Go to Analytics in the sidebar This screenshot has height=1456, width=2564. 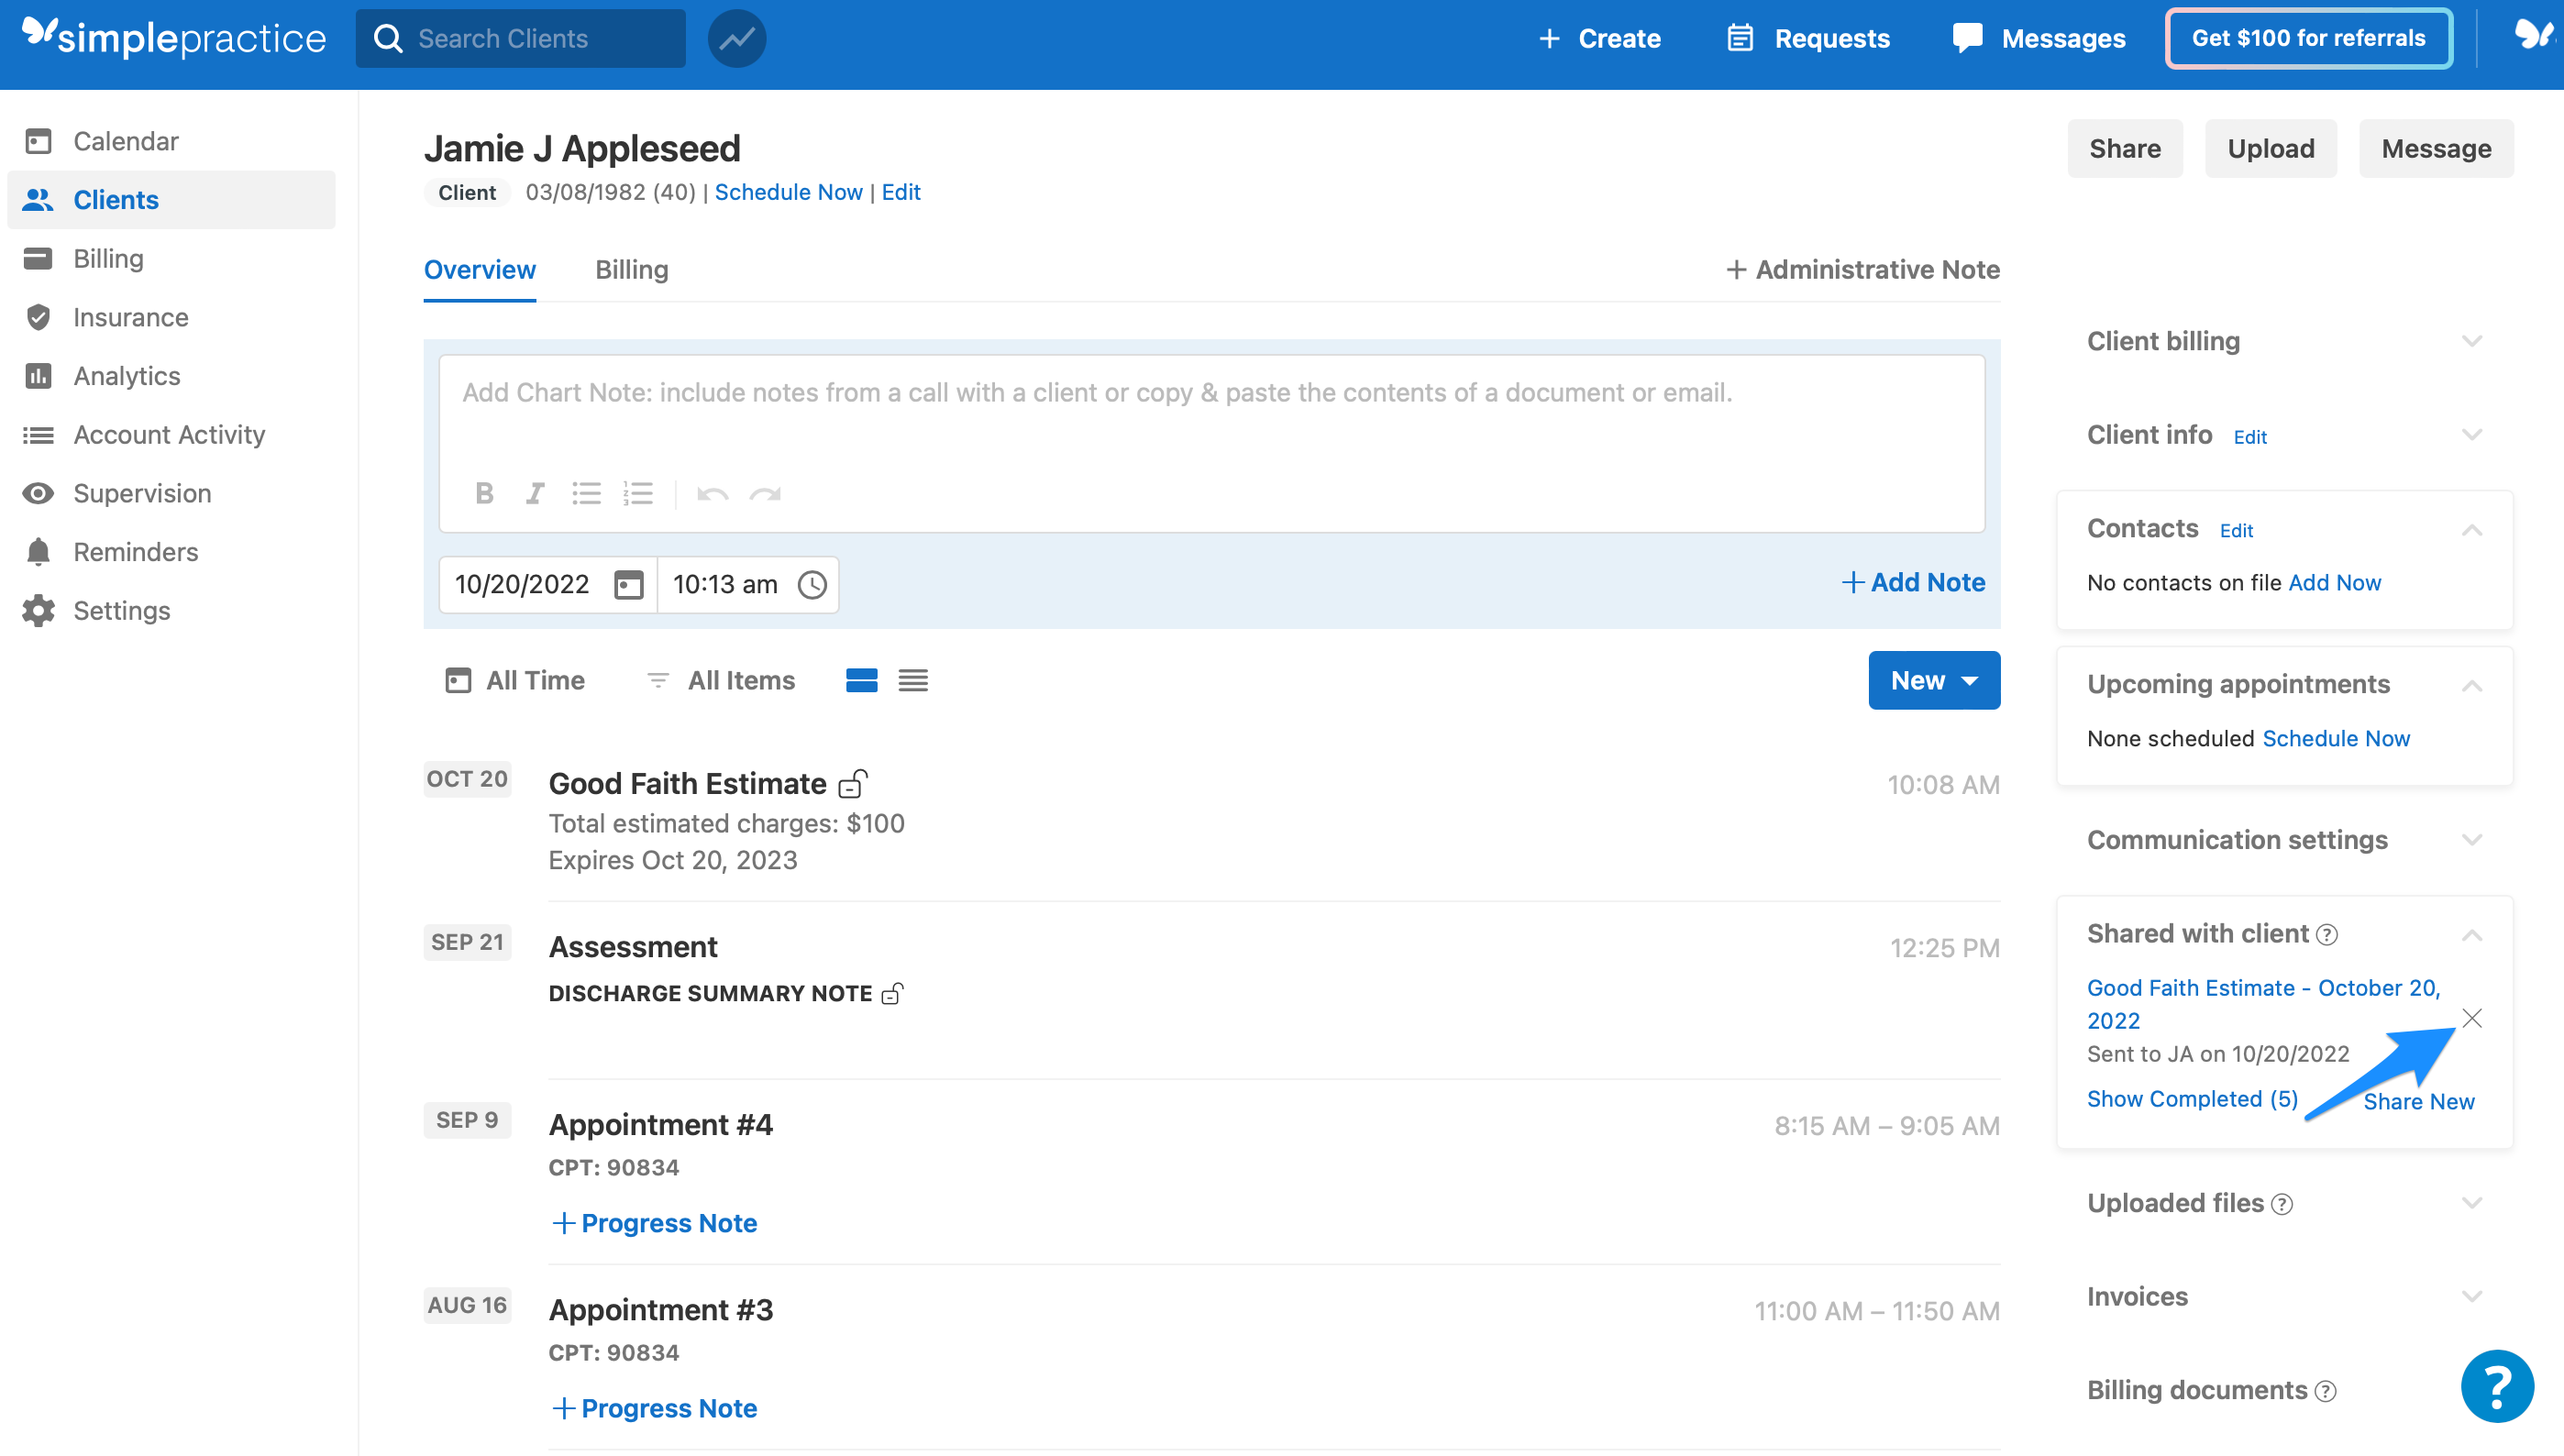(172, 376)
